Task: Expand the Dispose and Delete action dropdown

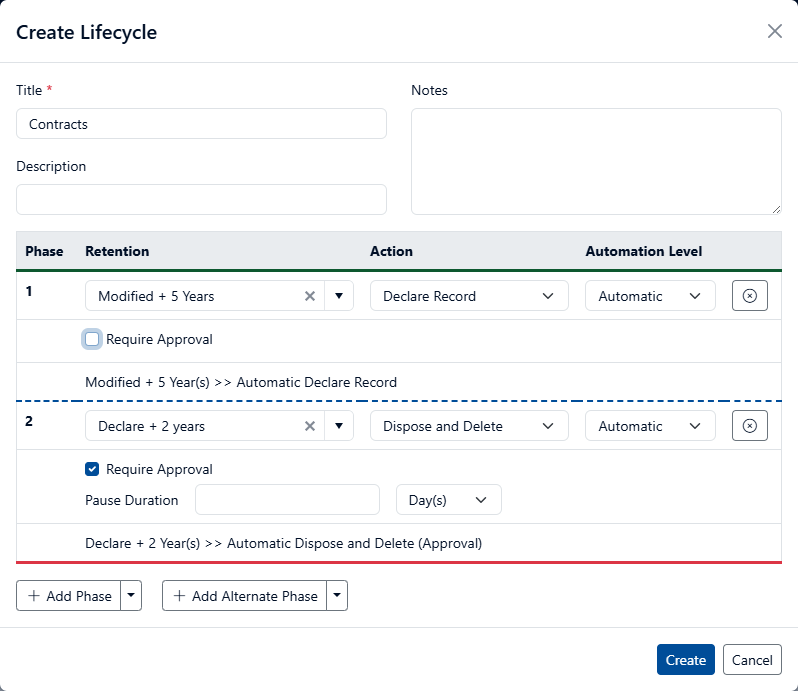Action: (468, 426)
